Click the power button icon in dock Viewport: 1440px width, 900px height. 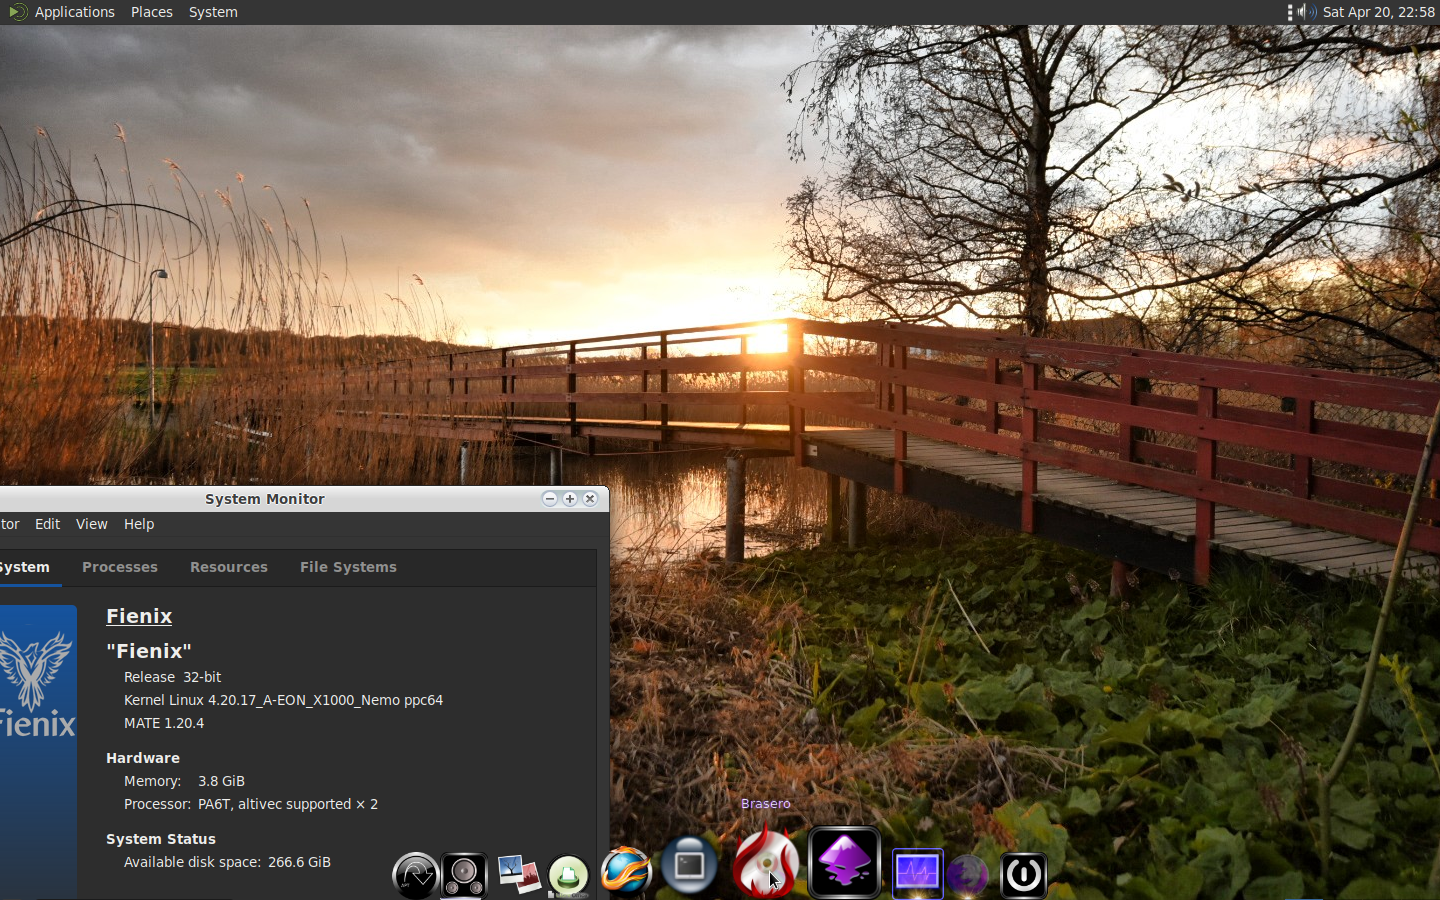[x=1023, y=875]
